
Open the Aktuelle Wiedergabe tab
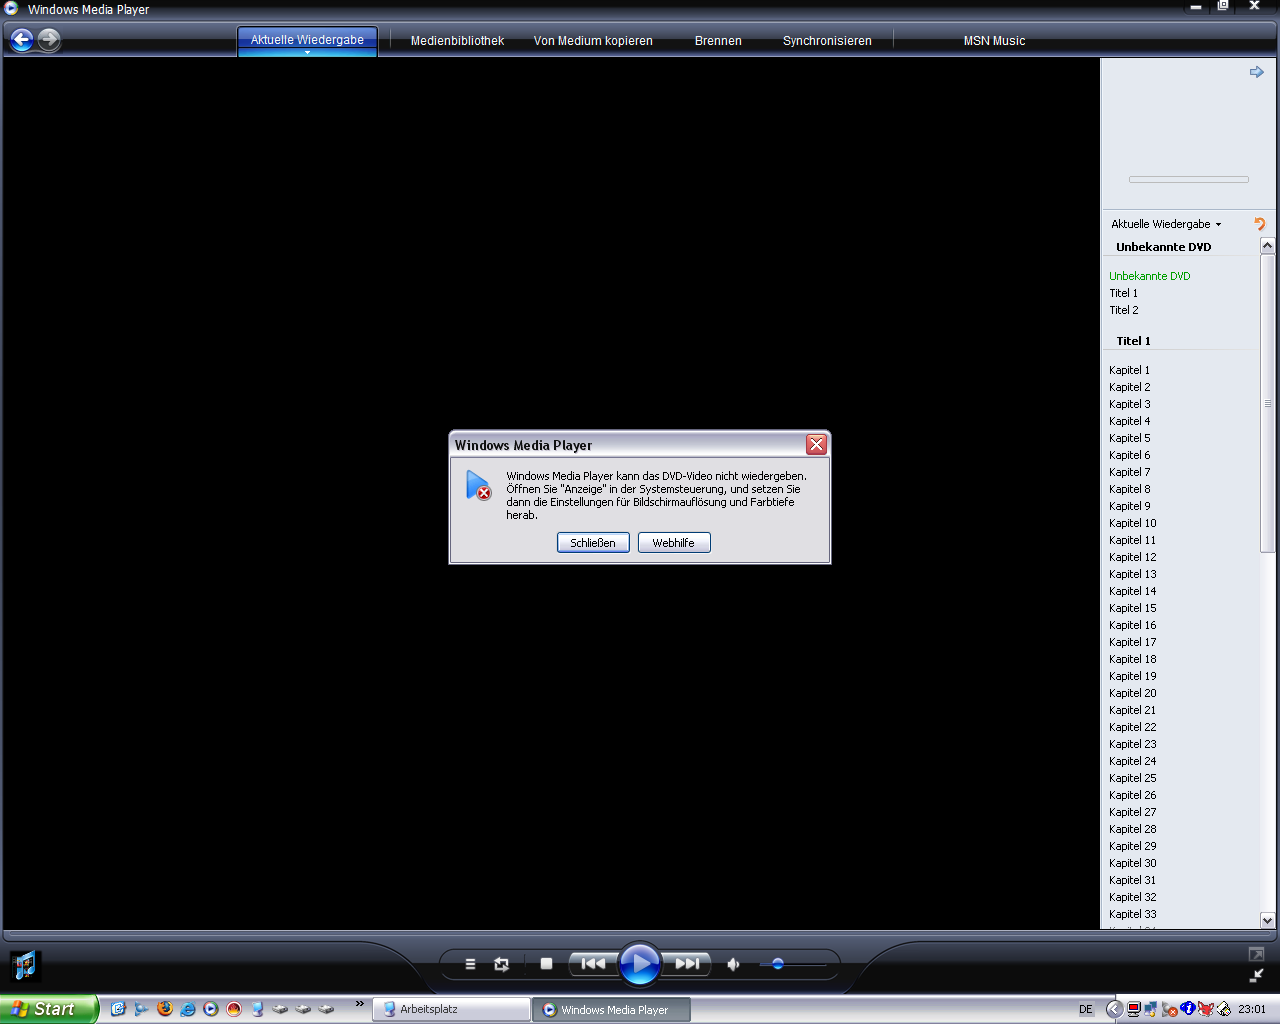tap(307, 39)
